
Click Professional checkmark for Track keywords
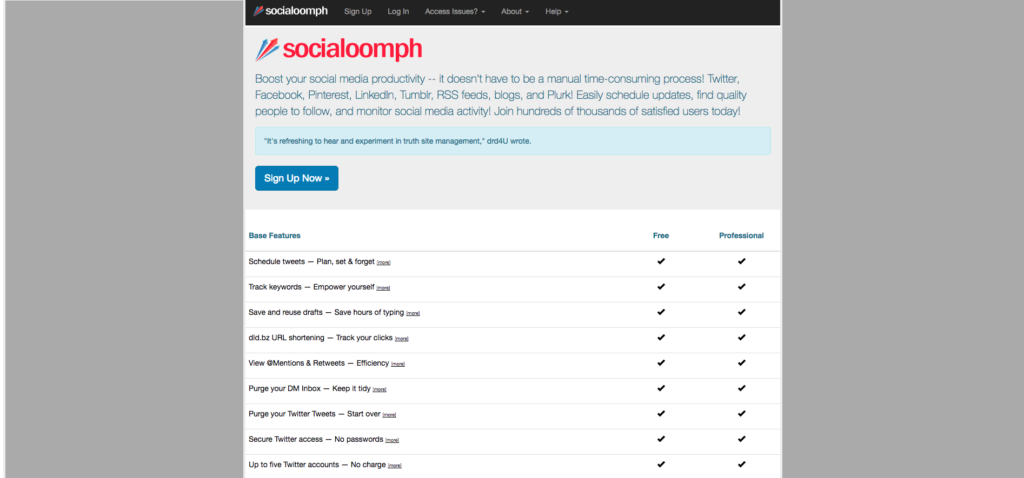pyautogui.click(x=741, y=287)
